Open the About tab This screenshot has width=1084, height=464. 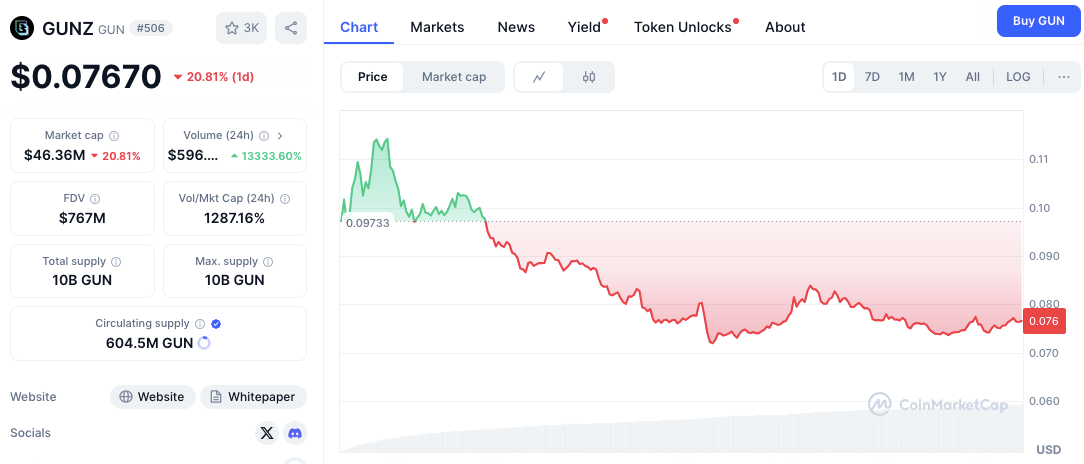click(x=785, y=27)
